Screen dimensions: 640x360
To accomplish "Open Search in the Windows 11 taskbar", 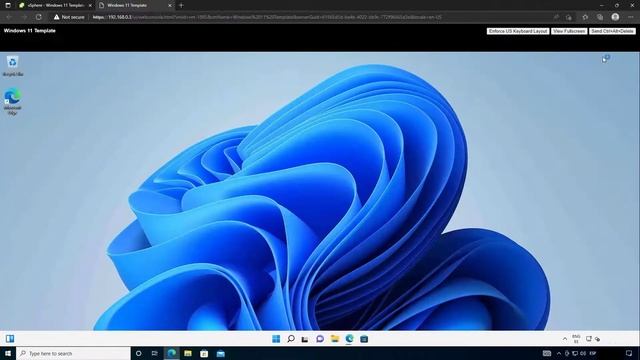I will coord(291,339).
